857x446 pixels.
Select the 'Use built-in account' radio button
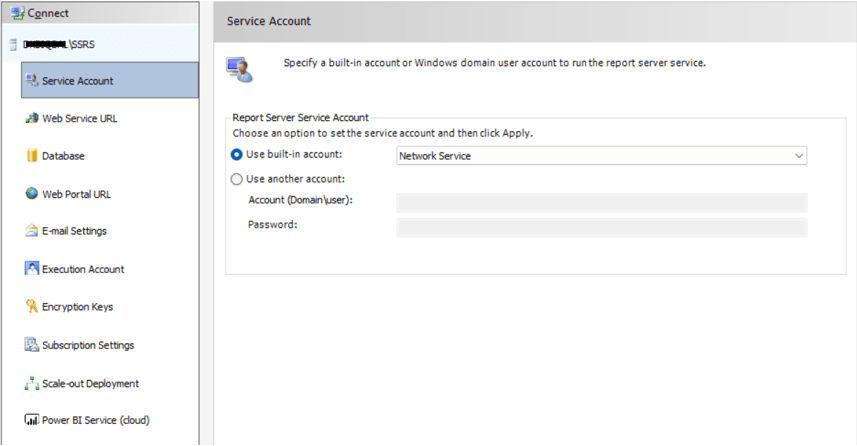coord(237,155)
